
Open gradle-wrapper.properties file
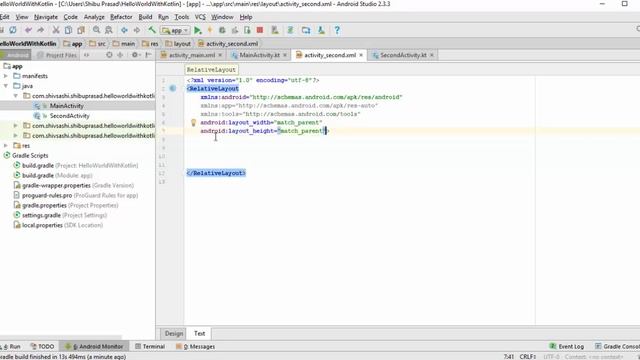pyautogui.click(x=73, y=185)
